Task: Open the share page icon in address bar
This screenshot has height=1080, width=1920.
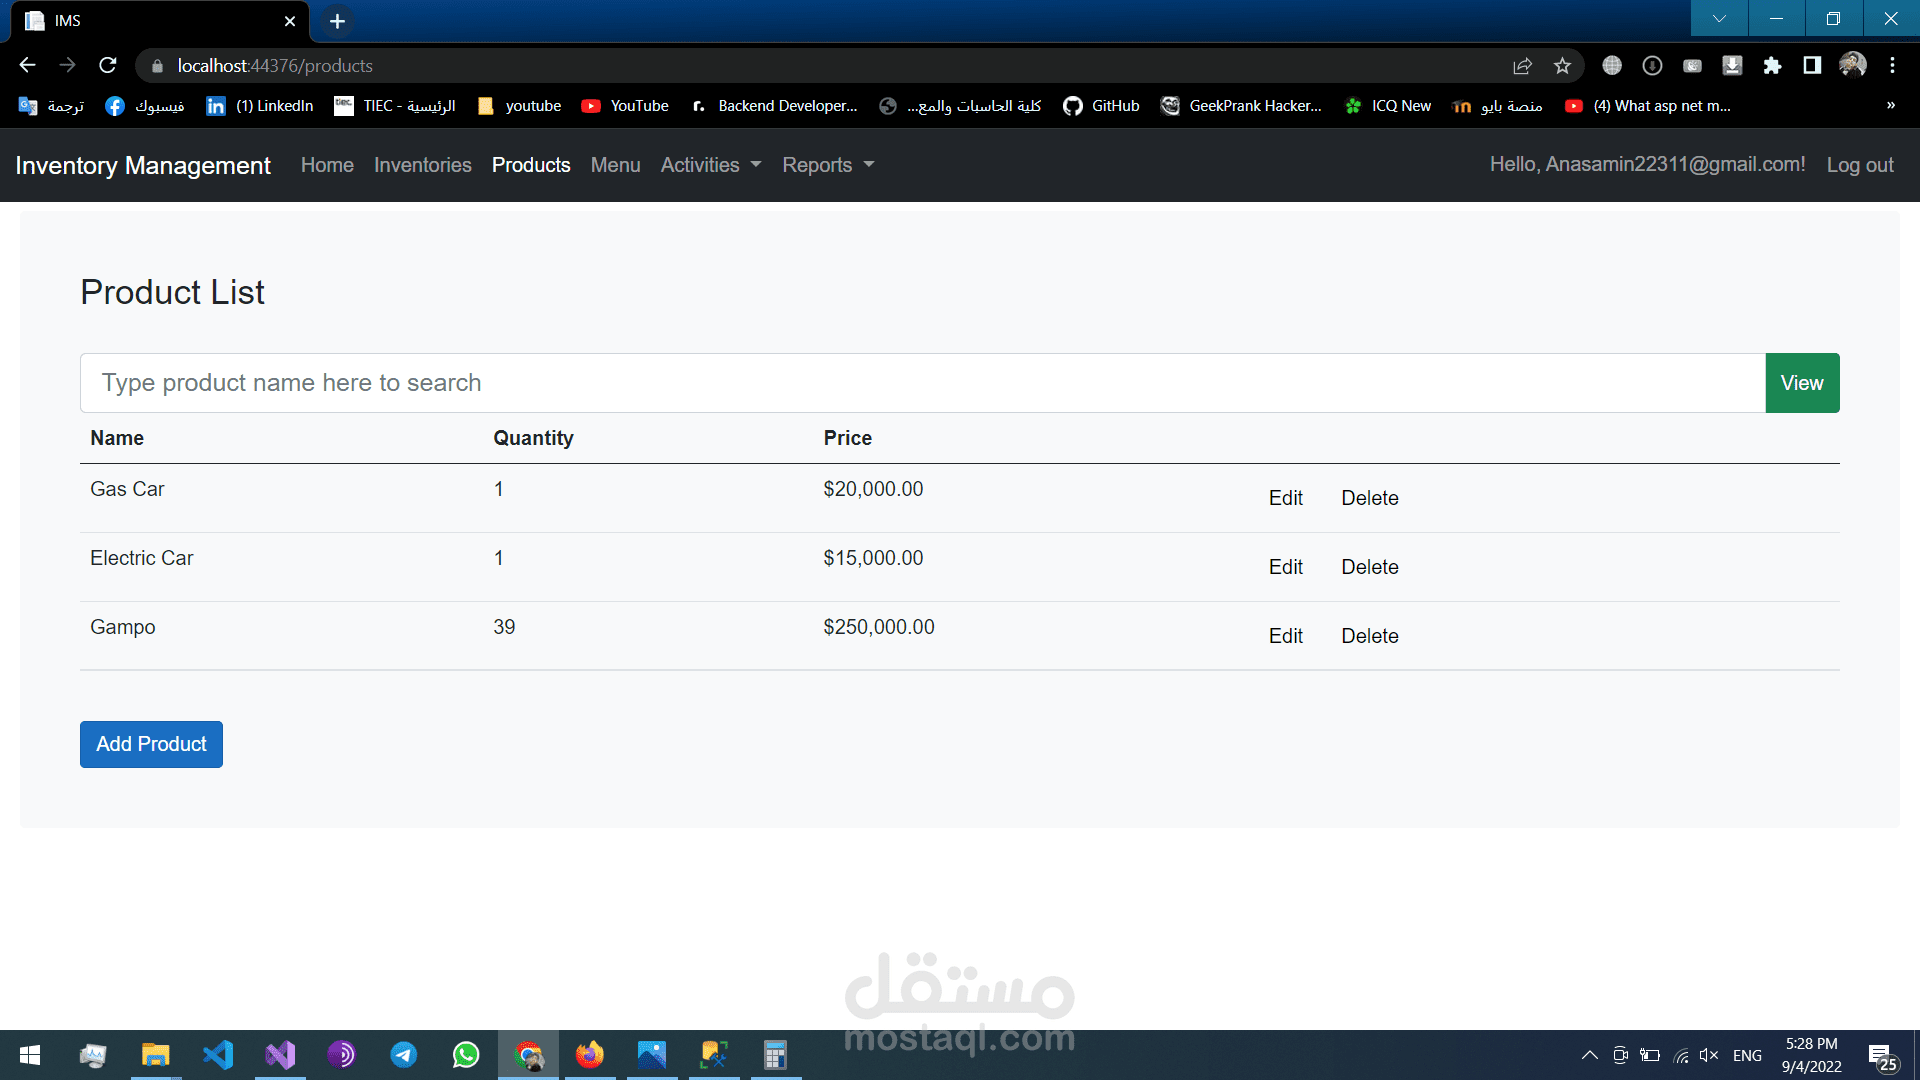Action: tap(1522, 65)
